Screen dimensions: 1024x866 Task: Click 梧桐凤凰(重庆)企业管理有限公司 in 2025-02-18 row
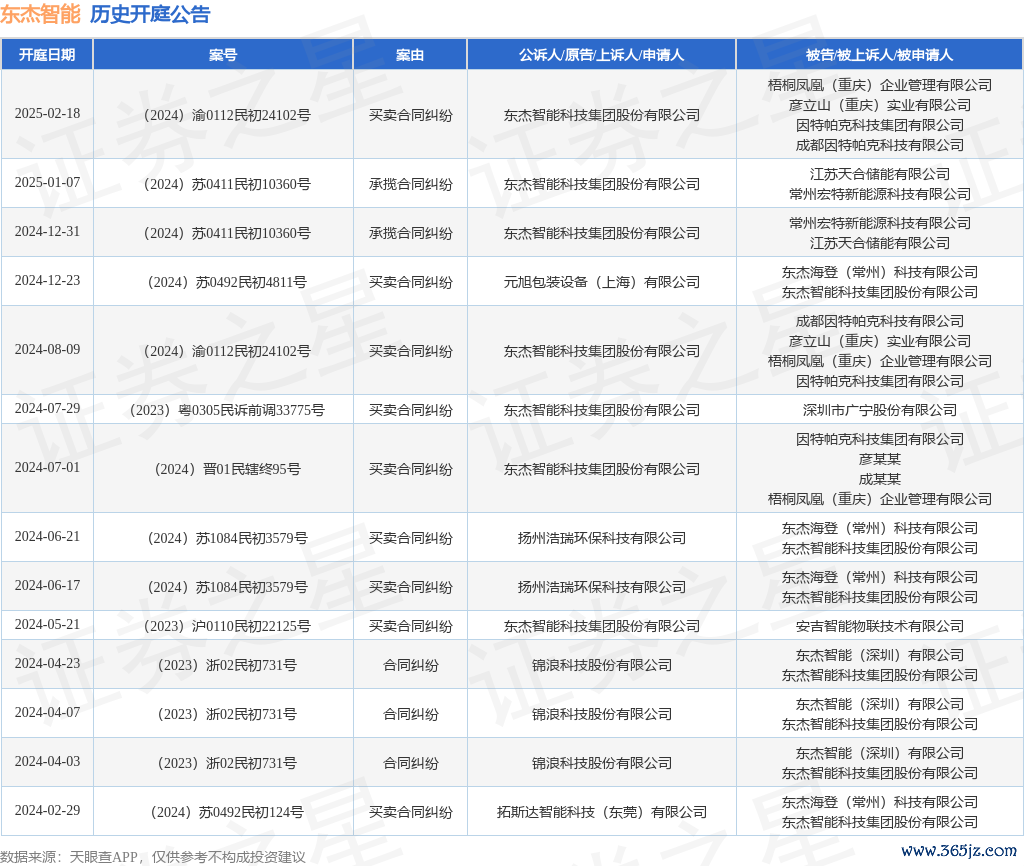click(880, 85)
